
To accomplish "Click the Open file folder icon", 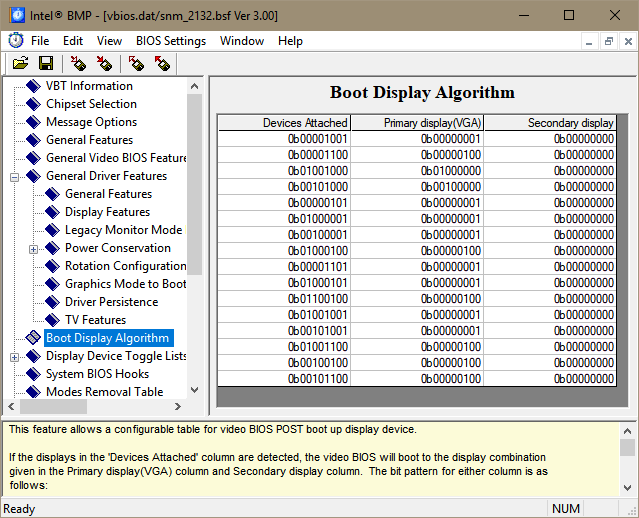I will (x=20, y=63).
